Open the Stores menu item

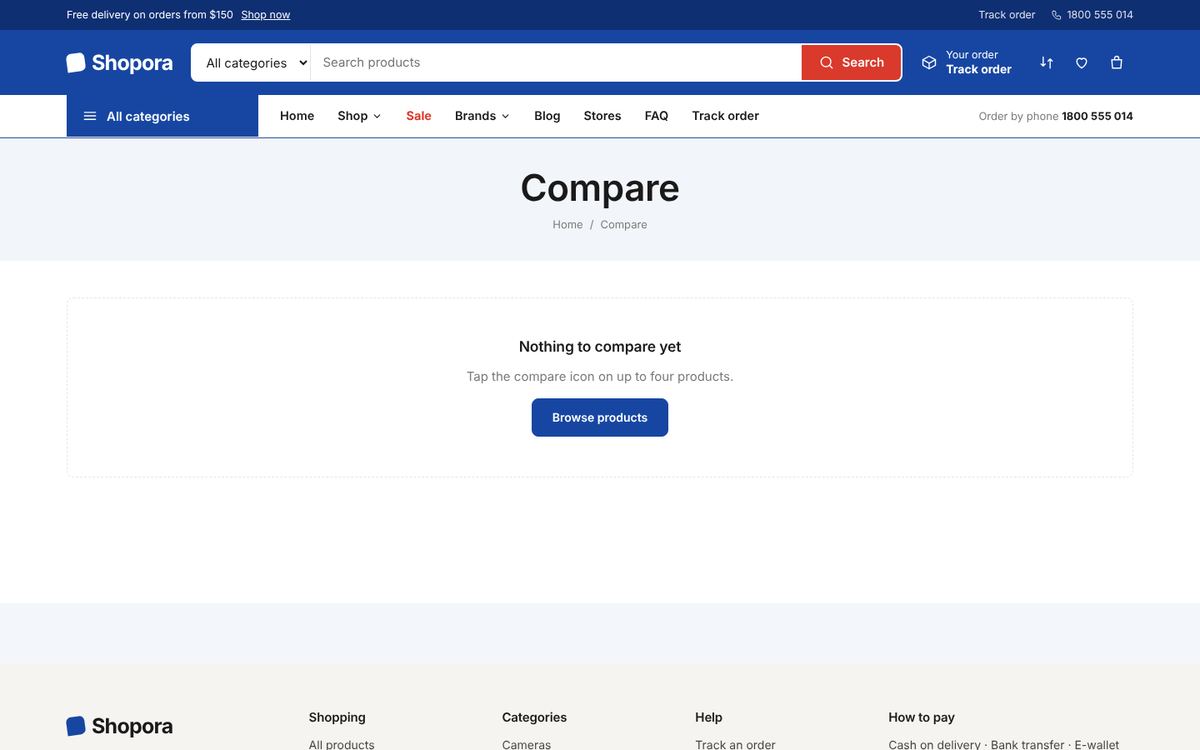point(602,116)
